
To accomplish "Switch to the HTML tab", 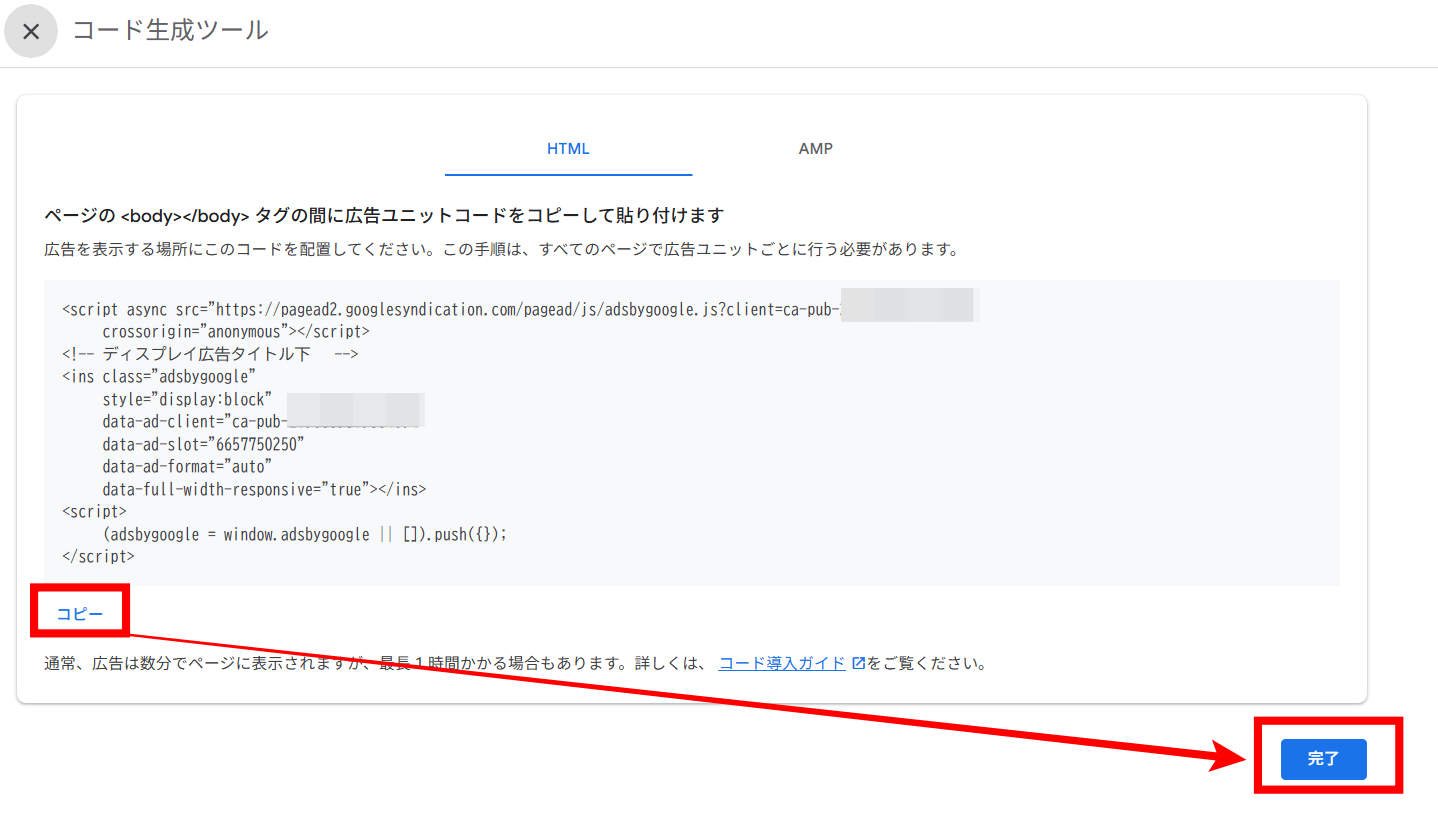I will [568, 149].
